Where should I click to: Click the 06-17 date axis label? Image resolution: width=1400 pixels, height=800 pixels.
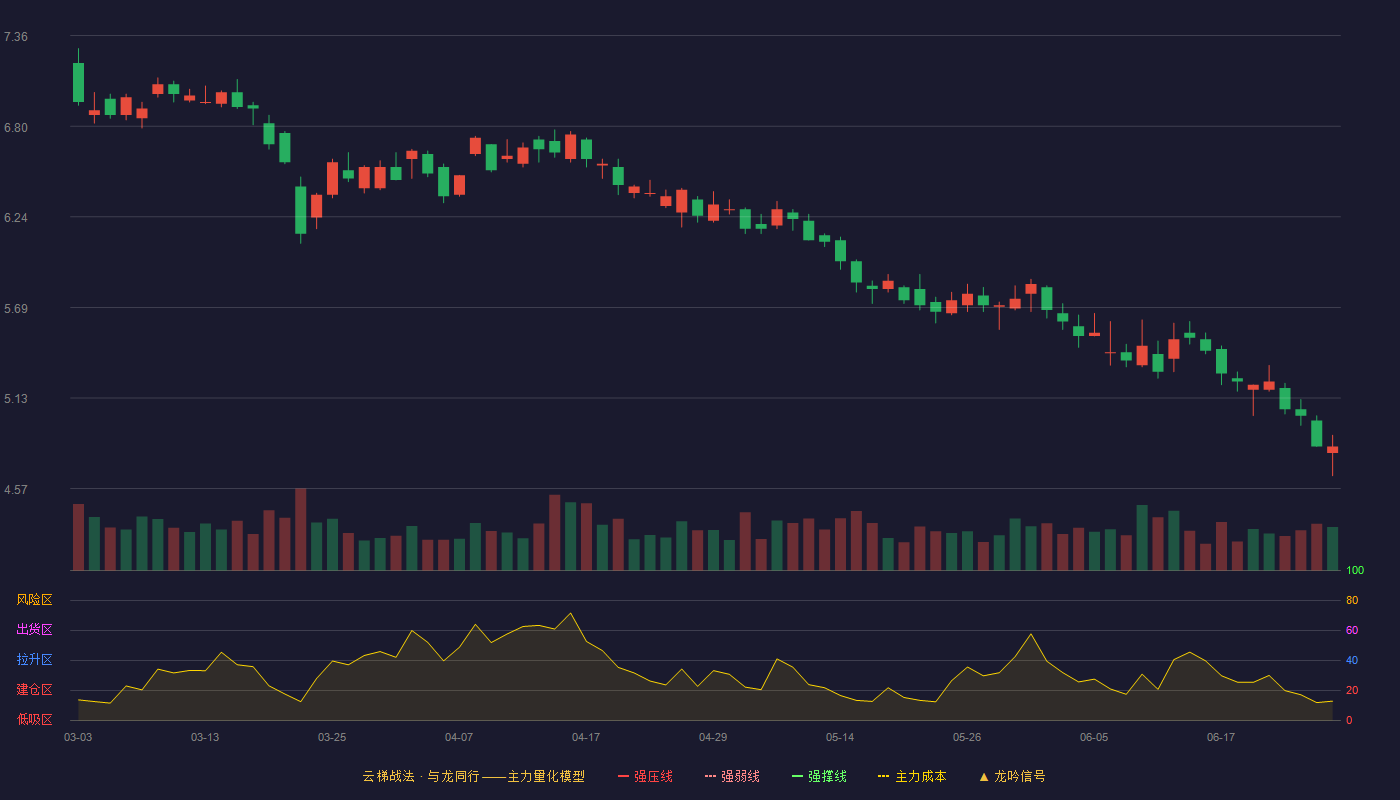1221,737
